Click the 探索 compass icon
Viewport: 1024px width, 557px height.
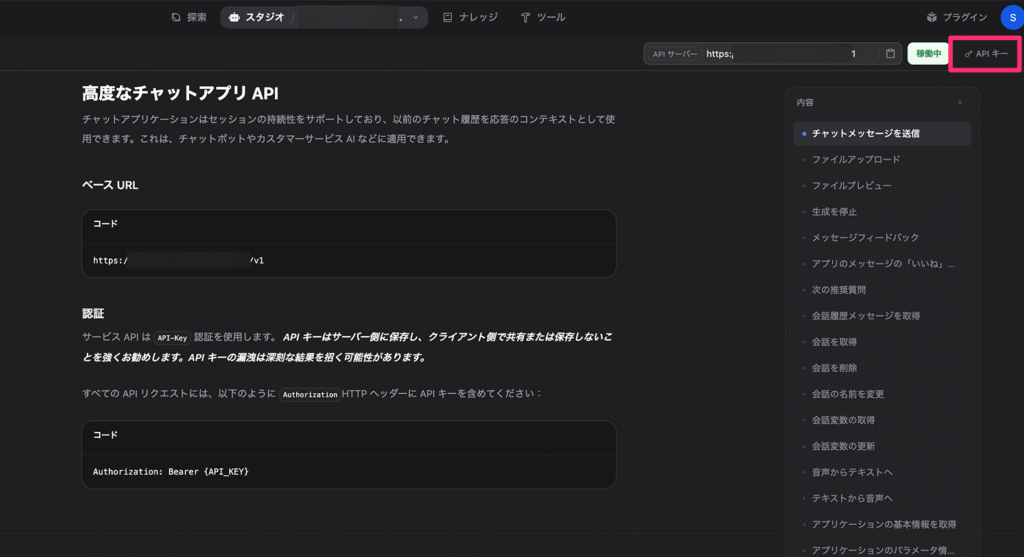[176, 18]
